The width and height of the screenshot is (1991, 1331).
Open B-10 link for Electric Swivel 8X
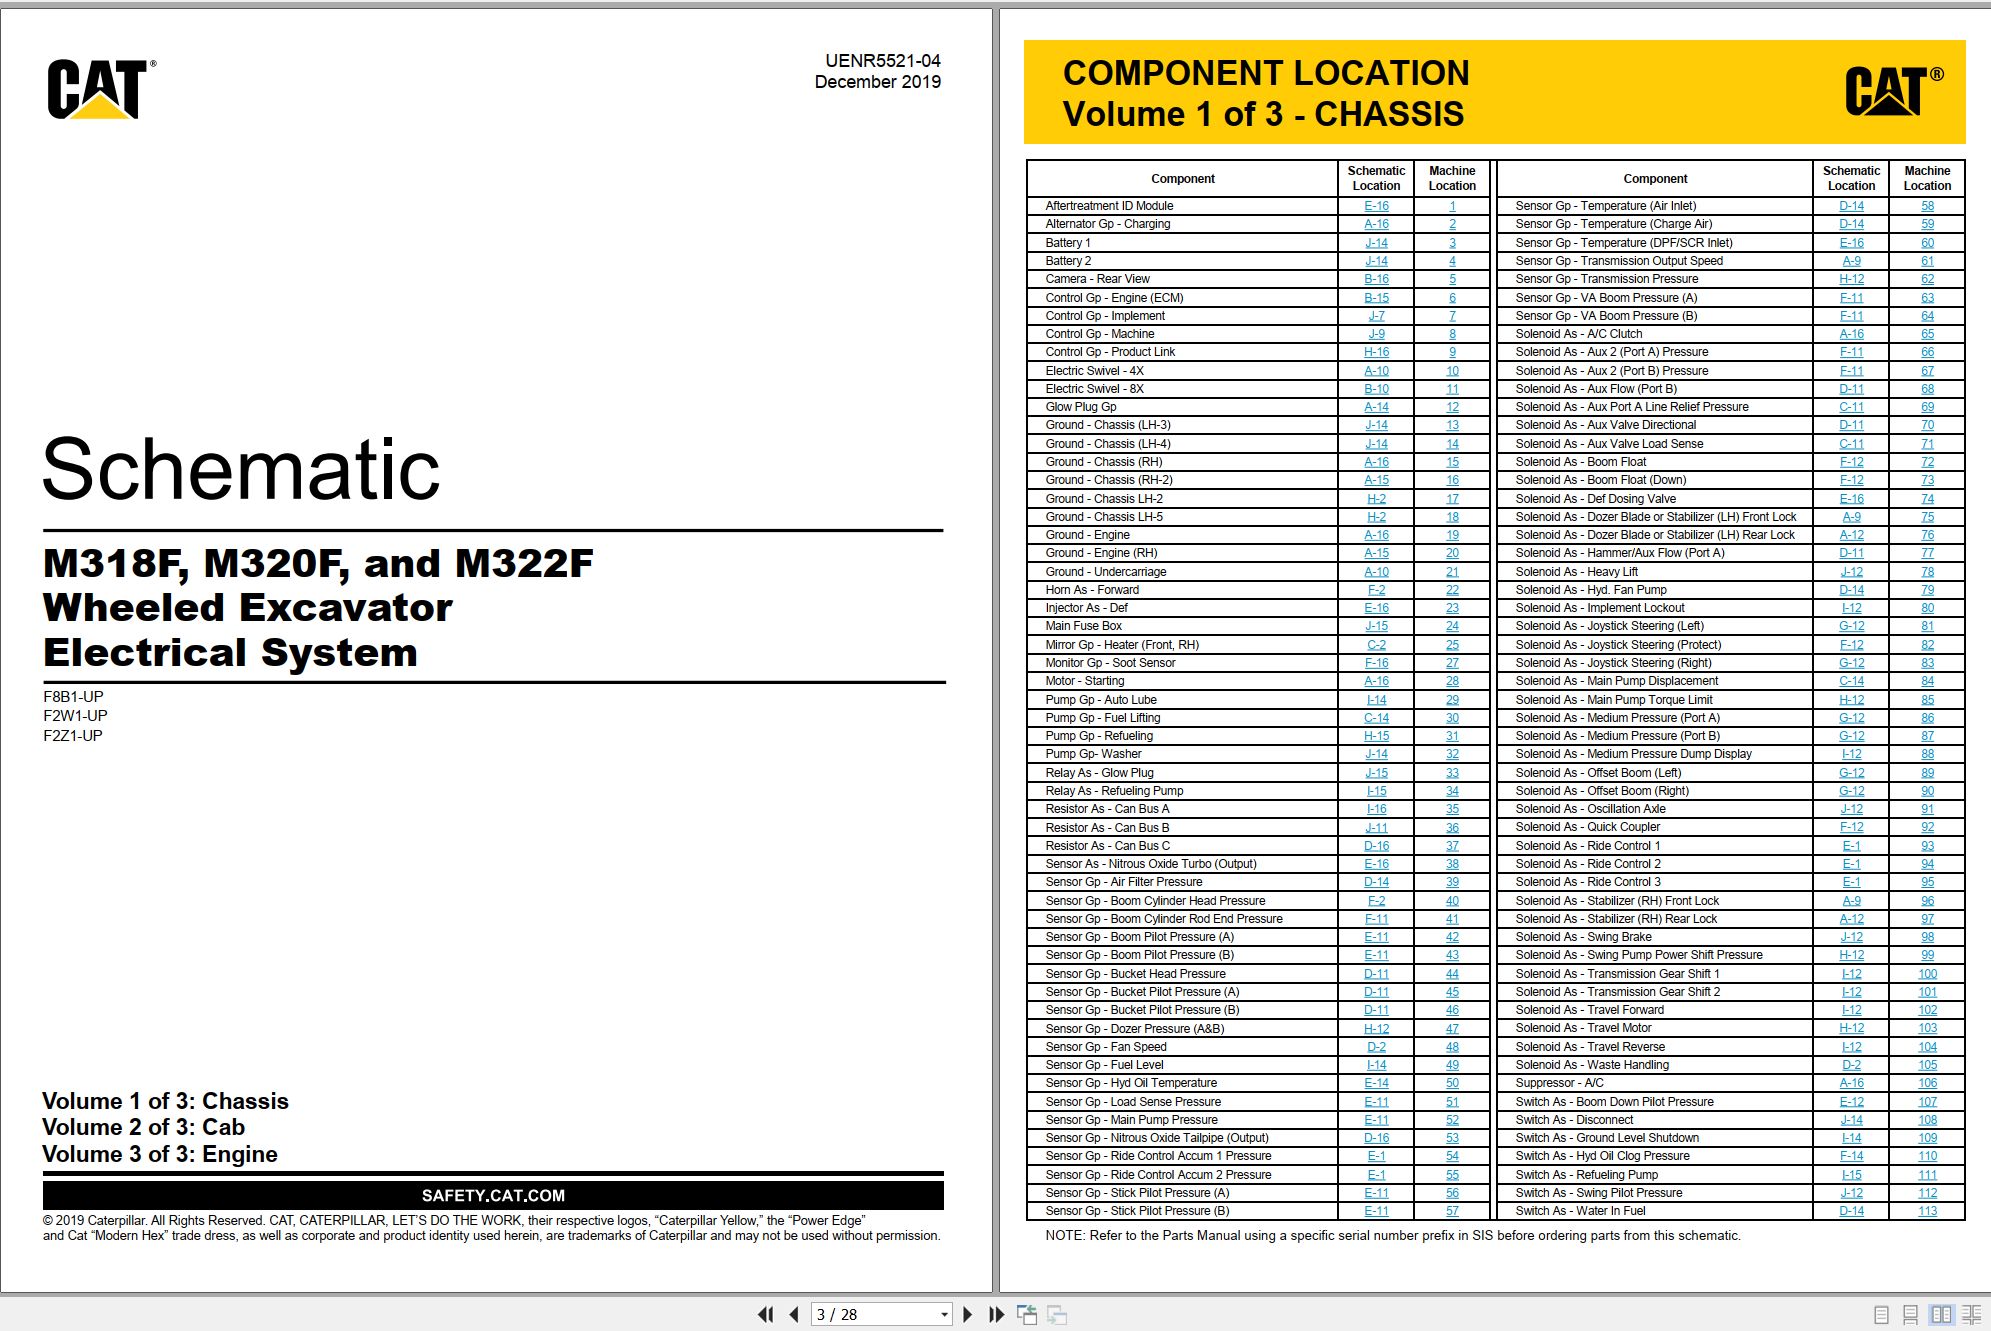1376,389
